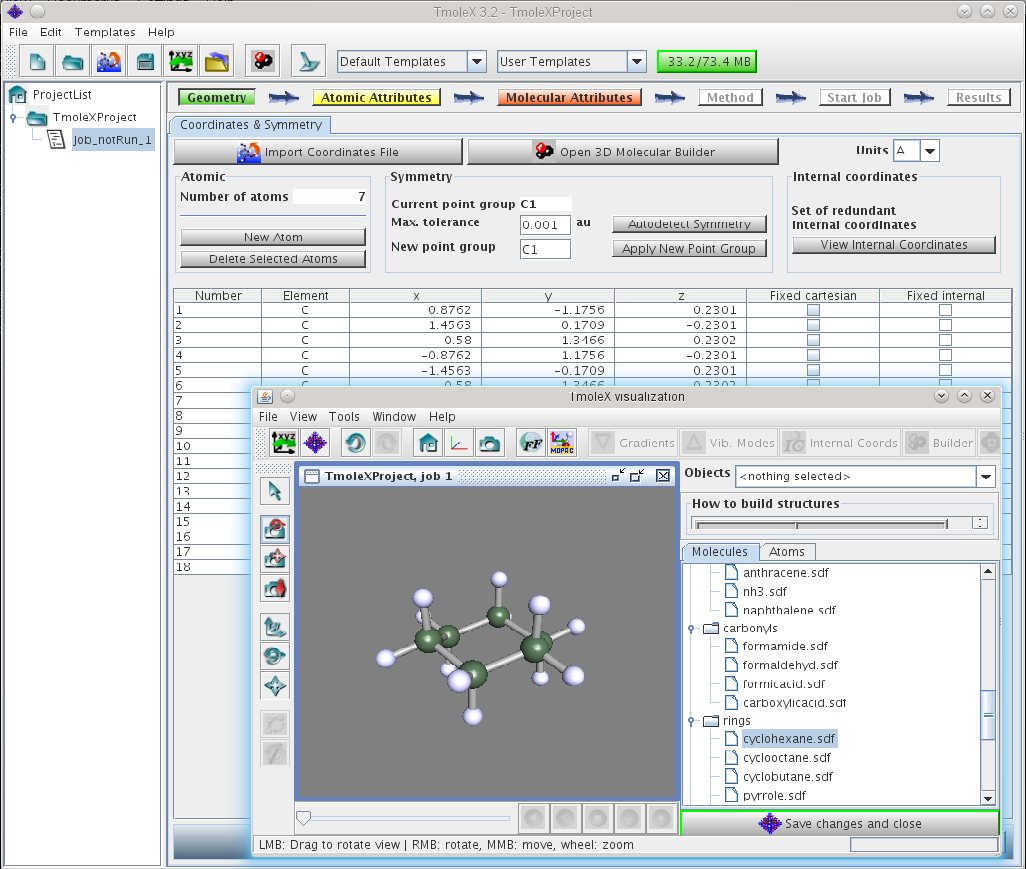1026x869 pixels.
Task: Select the camera rotate tool in side toolbar
Action: [275, 529]
